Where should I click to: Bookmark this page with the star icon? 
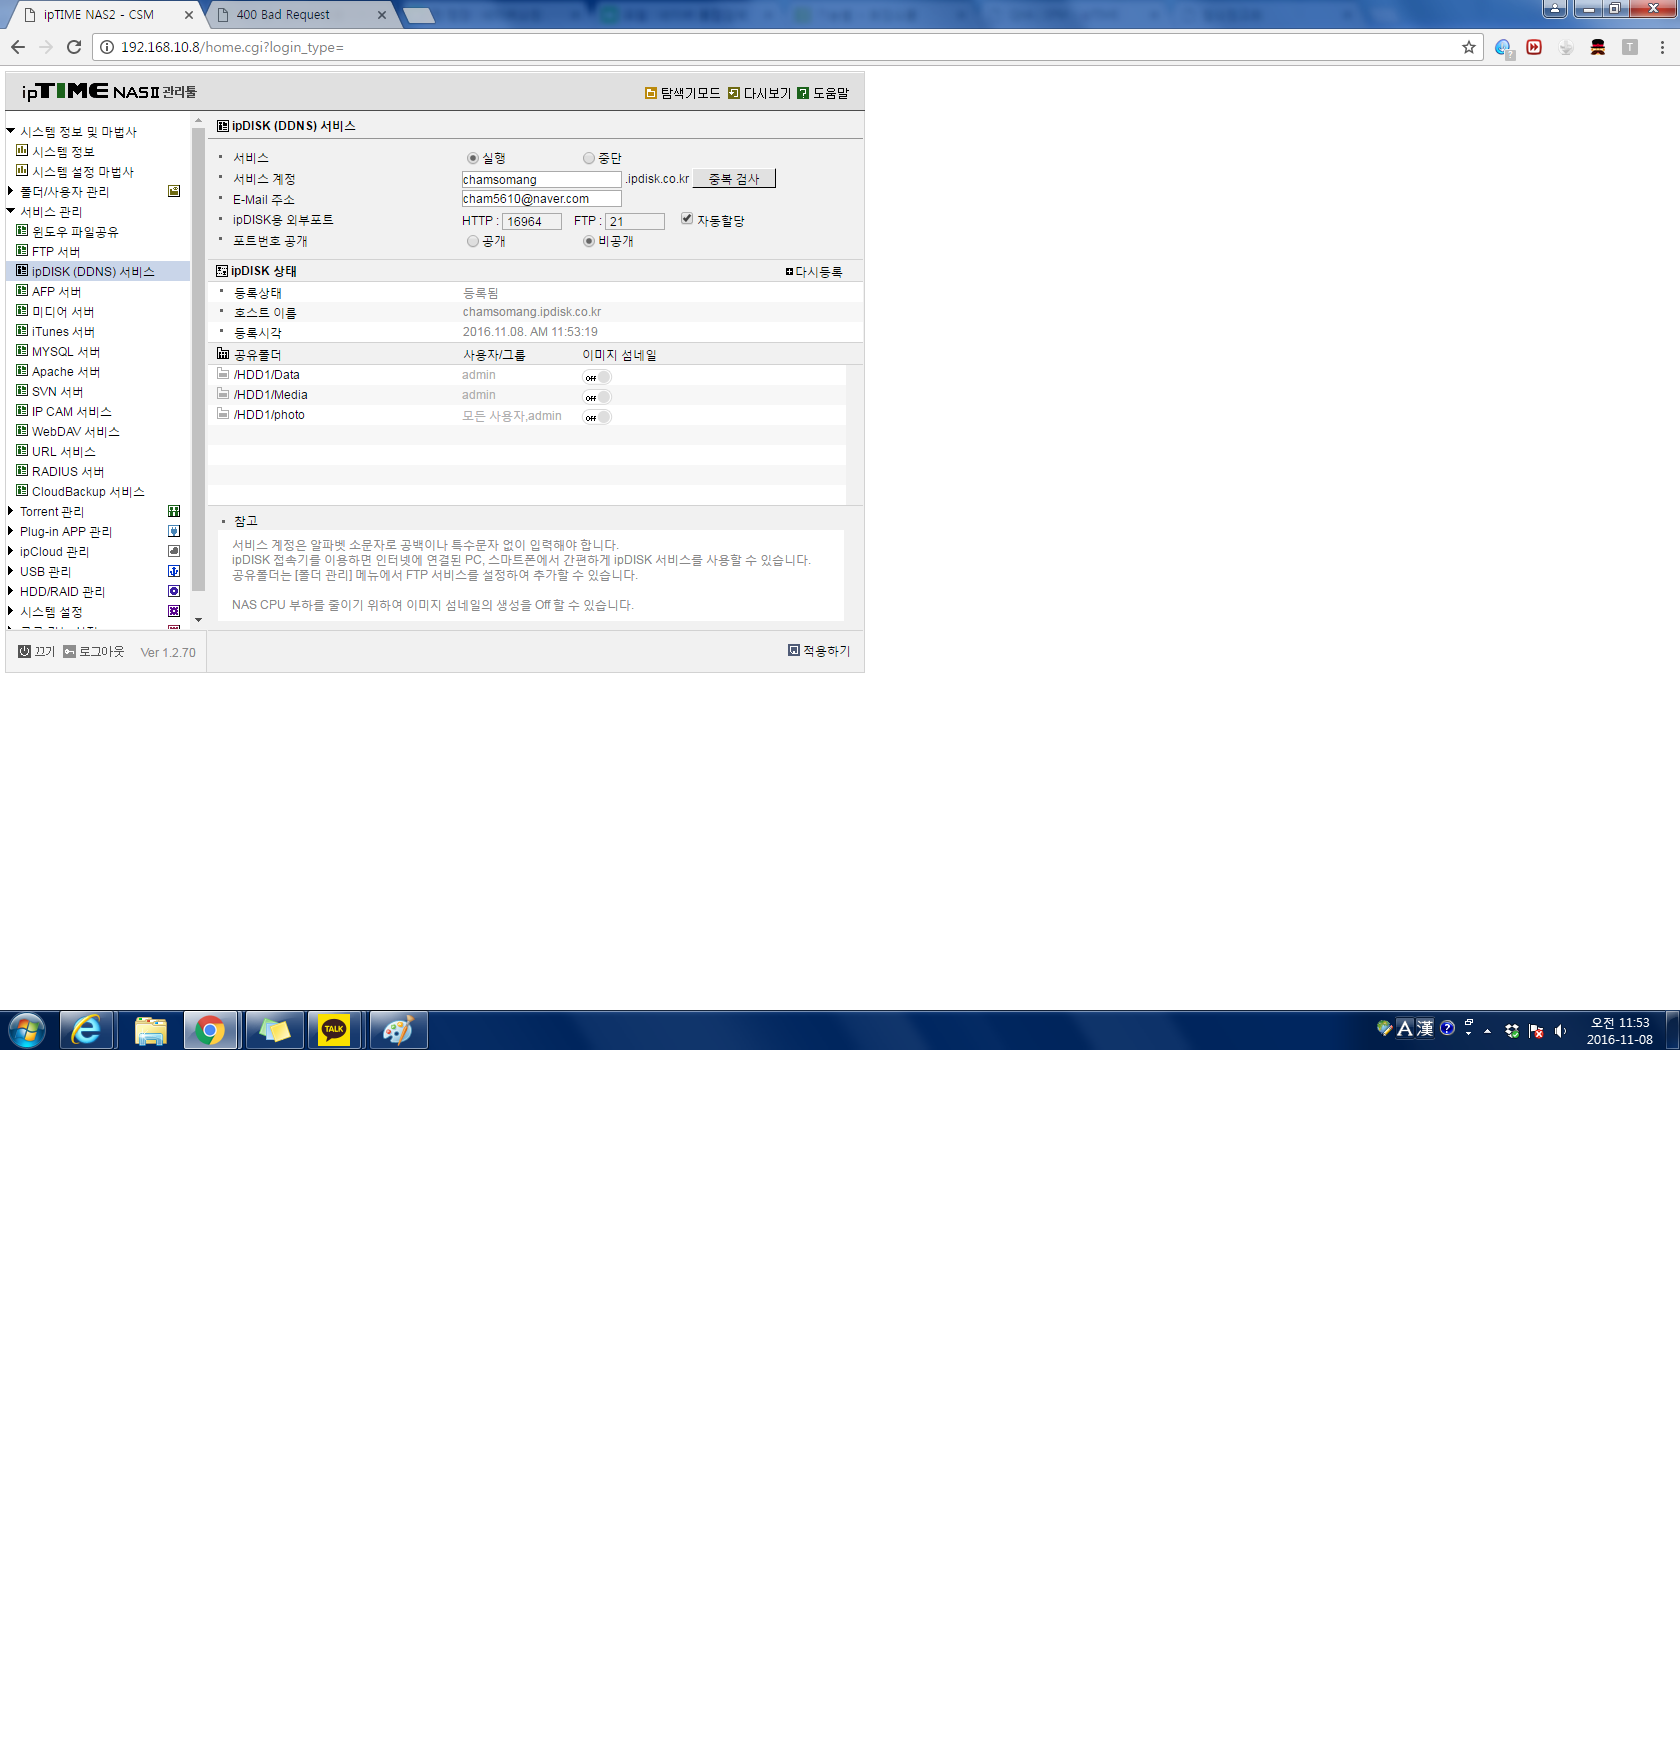click(1468, 47)
